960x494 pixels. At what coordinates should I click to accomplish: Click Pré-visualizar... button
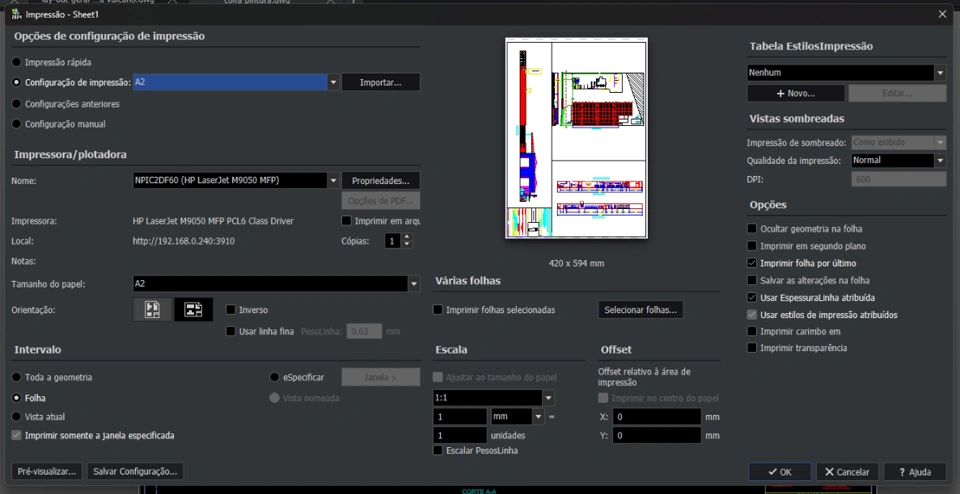47,471
